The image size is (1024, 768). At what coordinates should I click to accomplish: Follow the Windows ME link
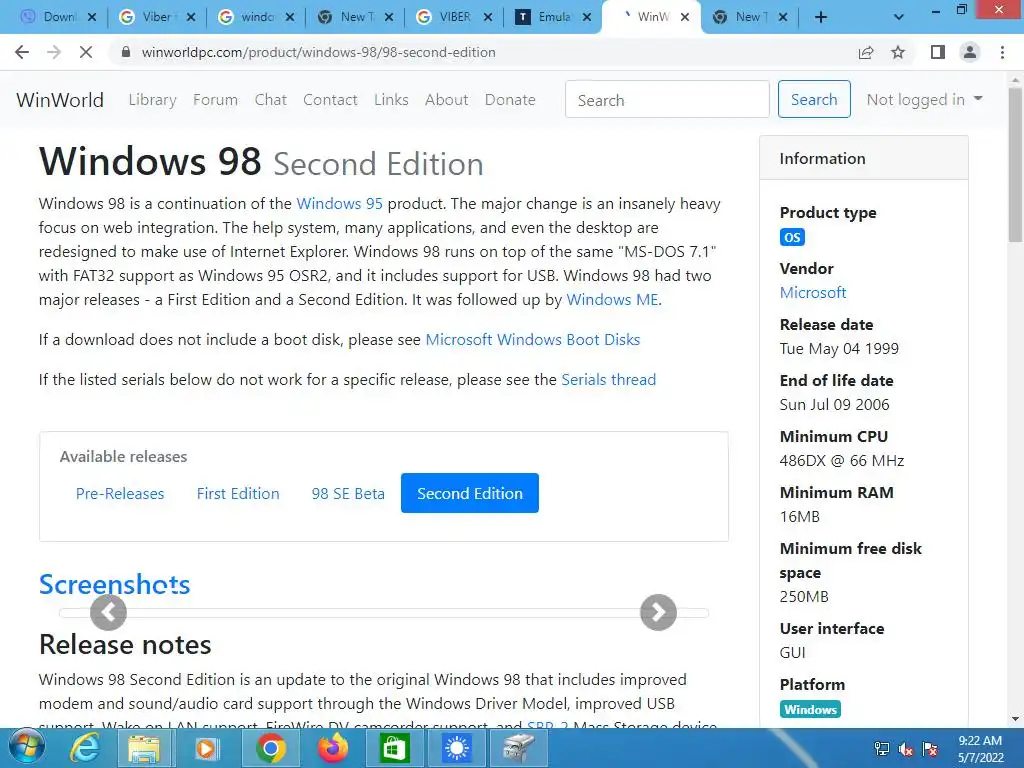tap(612, 300)
